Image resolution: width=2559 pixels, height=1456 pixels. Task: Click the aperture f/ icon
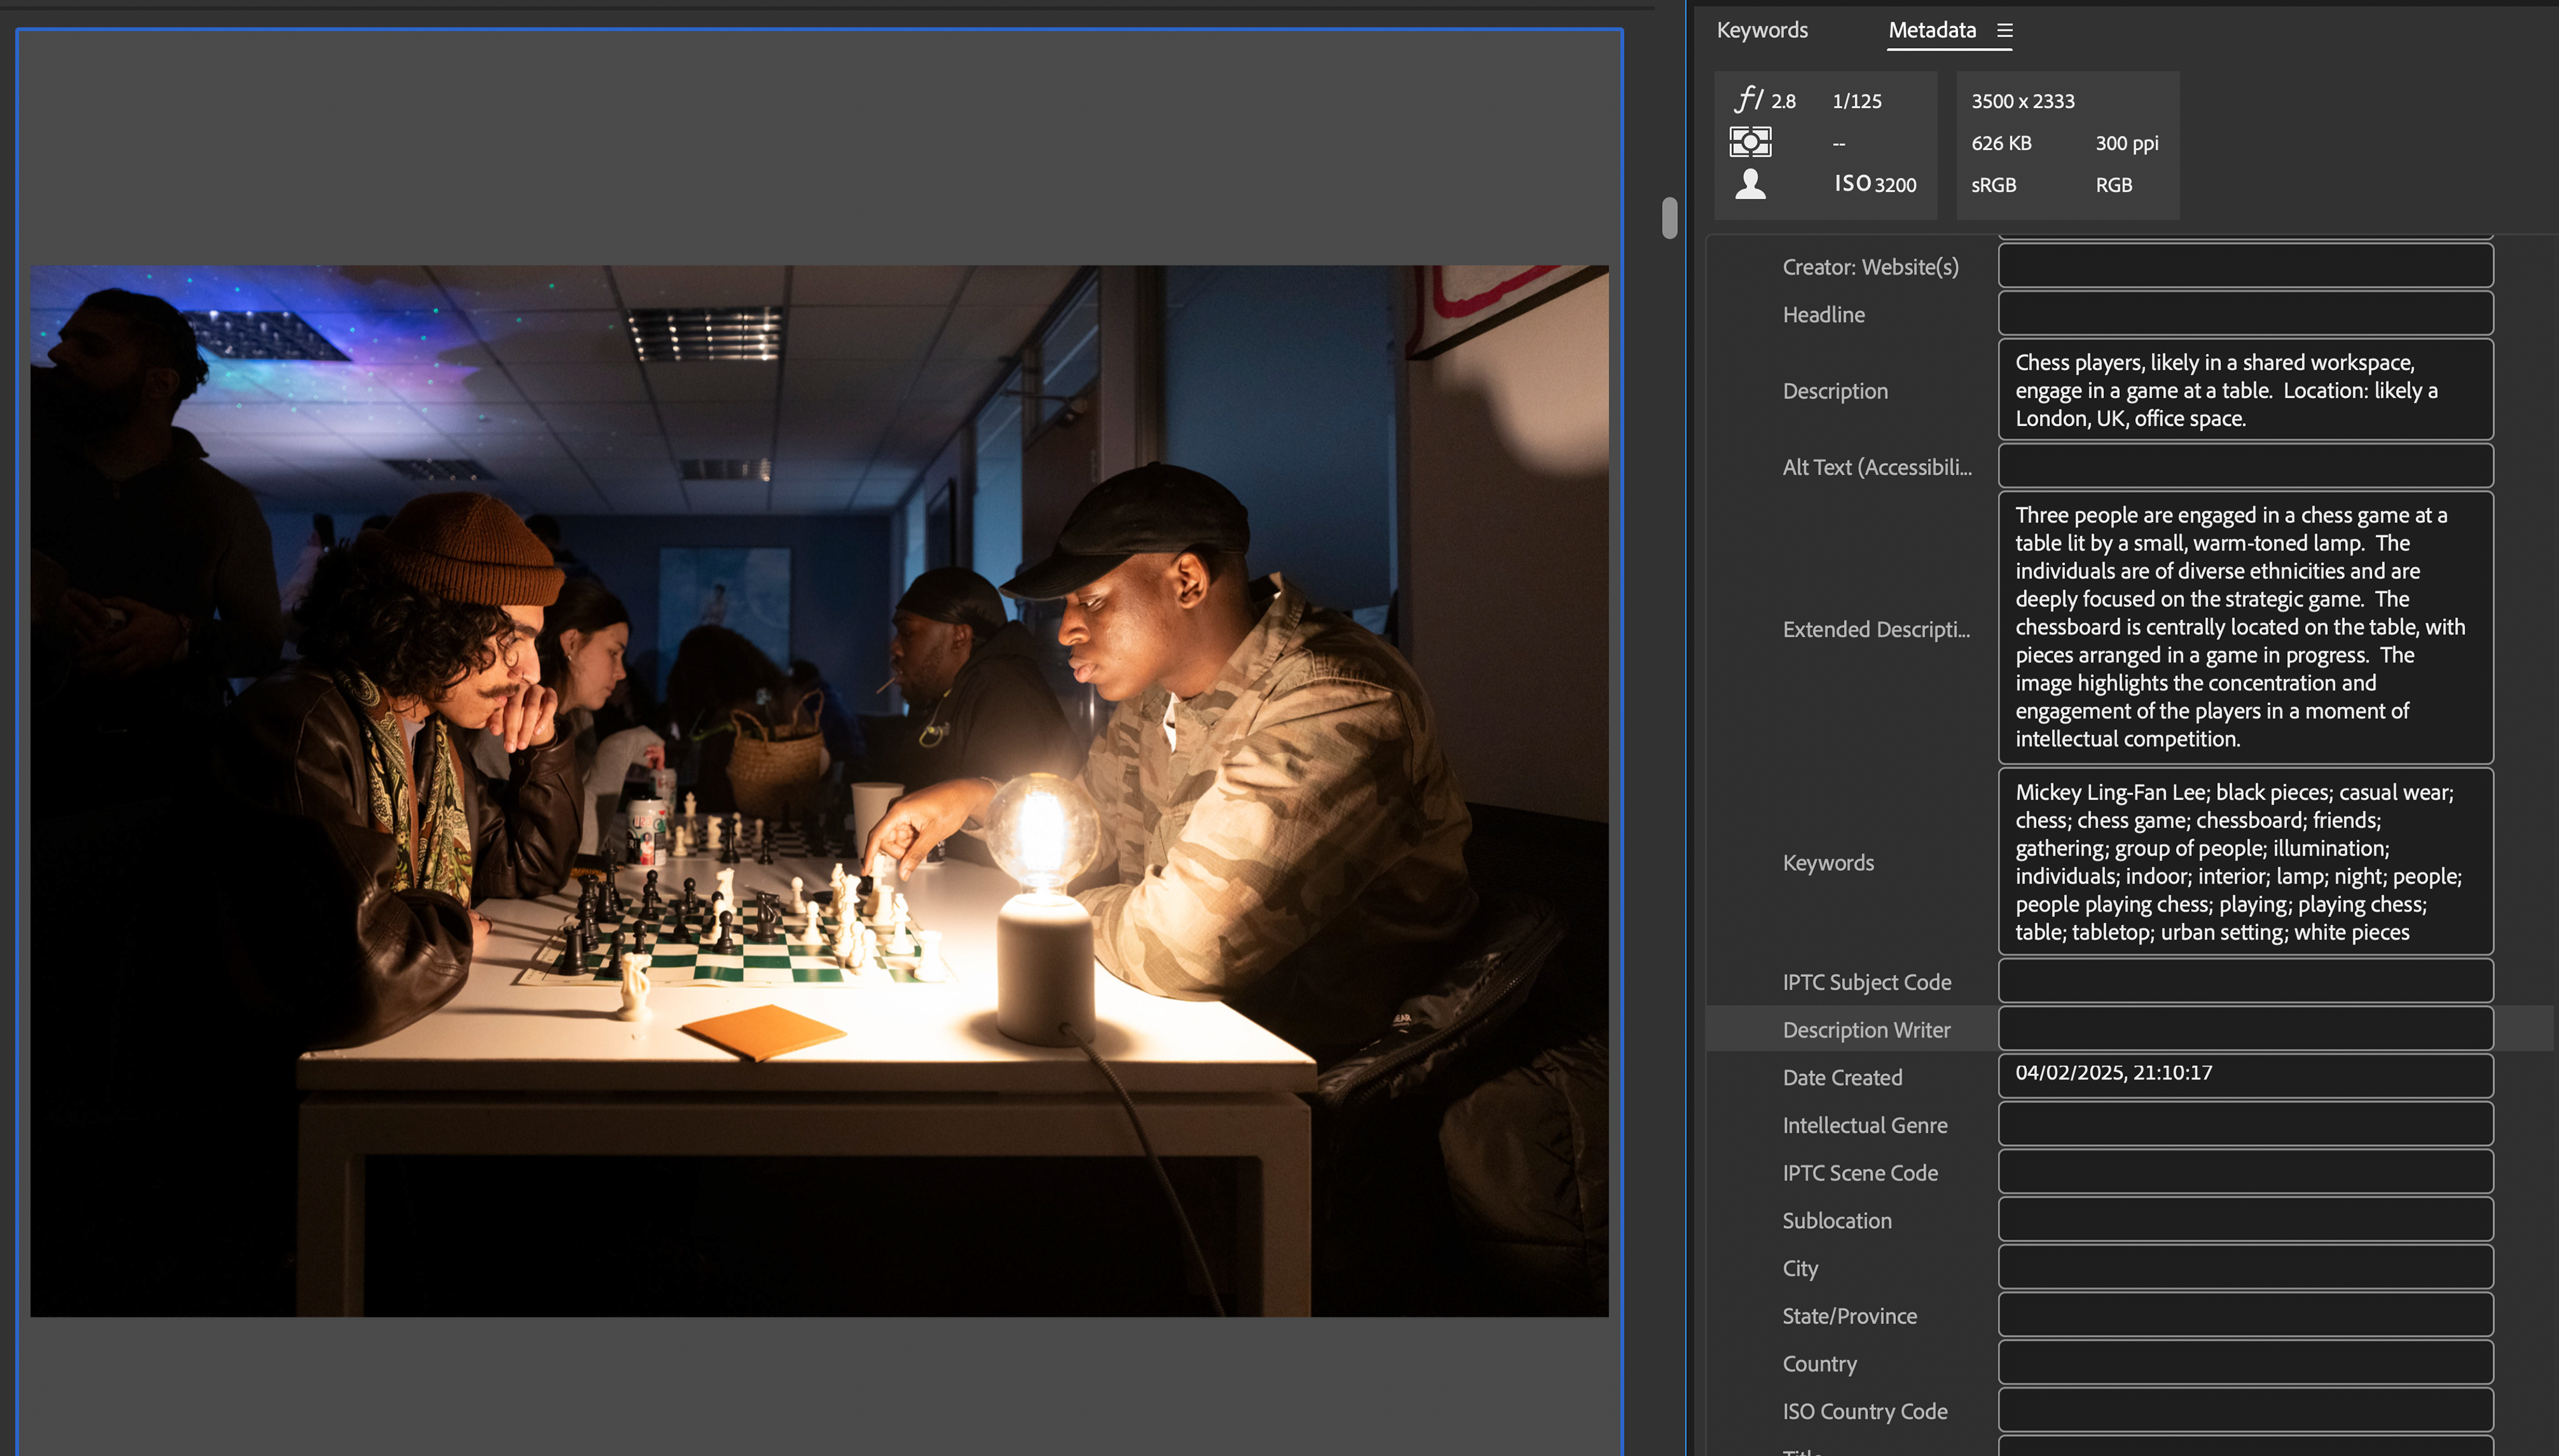click(x=1749, y=99)
